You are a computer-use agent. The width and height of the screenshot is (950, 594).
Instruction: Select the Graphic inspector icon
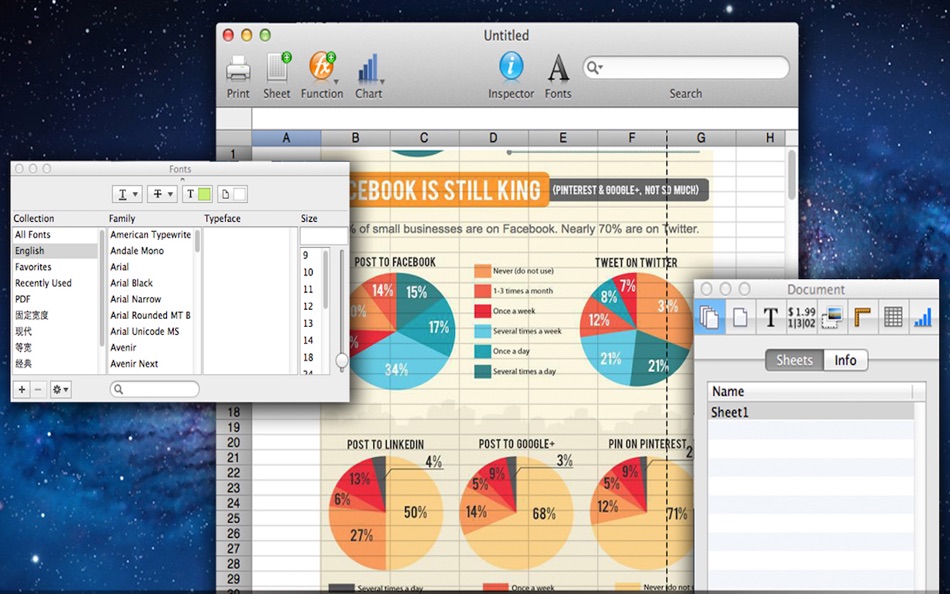832,316
